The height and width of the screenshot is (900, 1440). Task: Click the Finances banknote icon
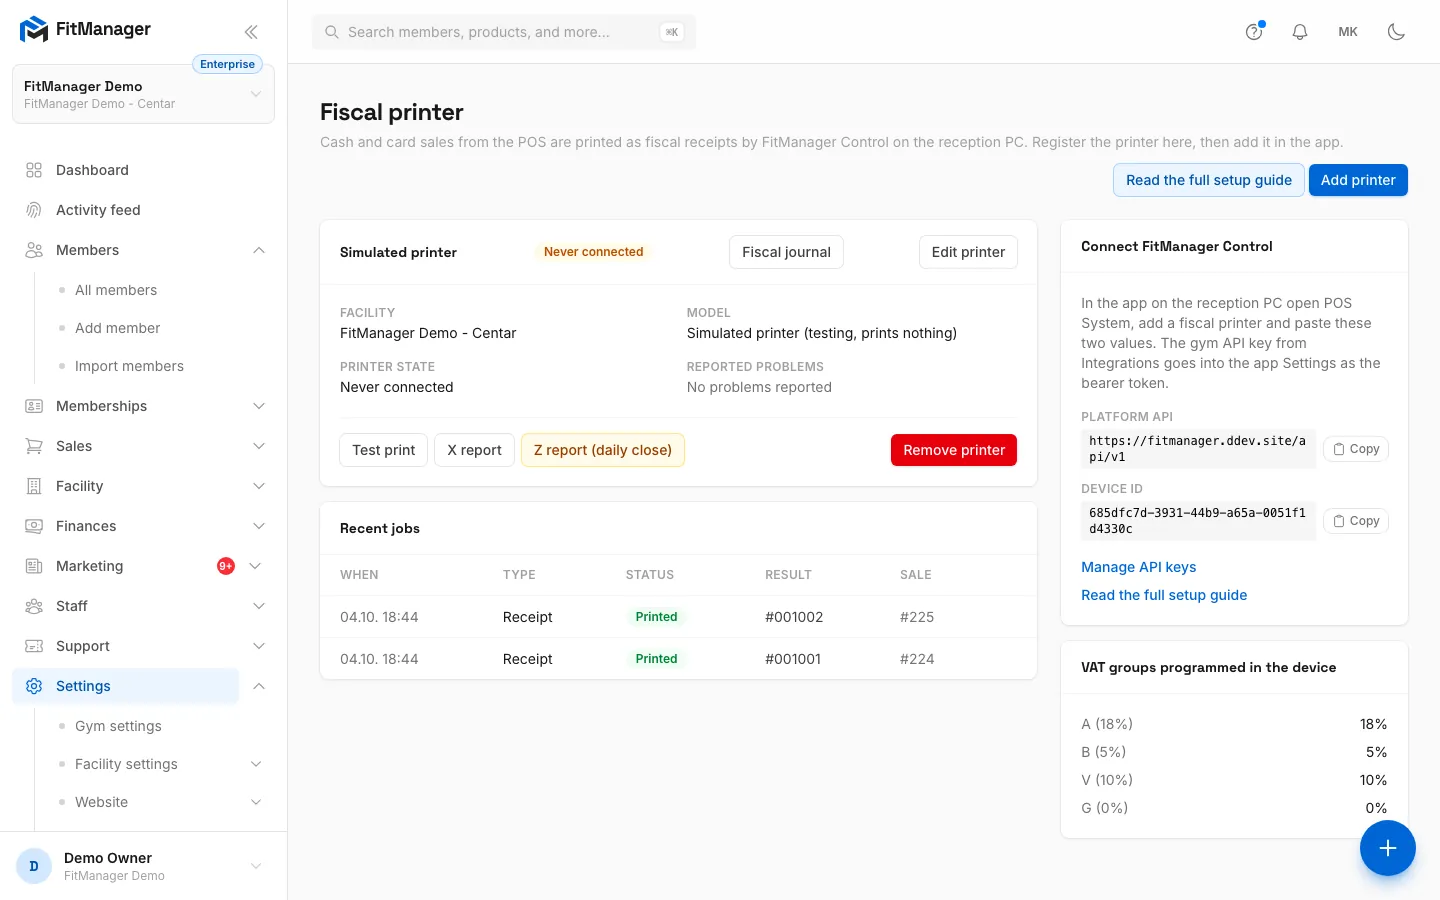[34, 526]
